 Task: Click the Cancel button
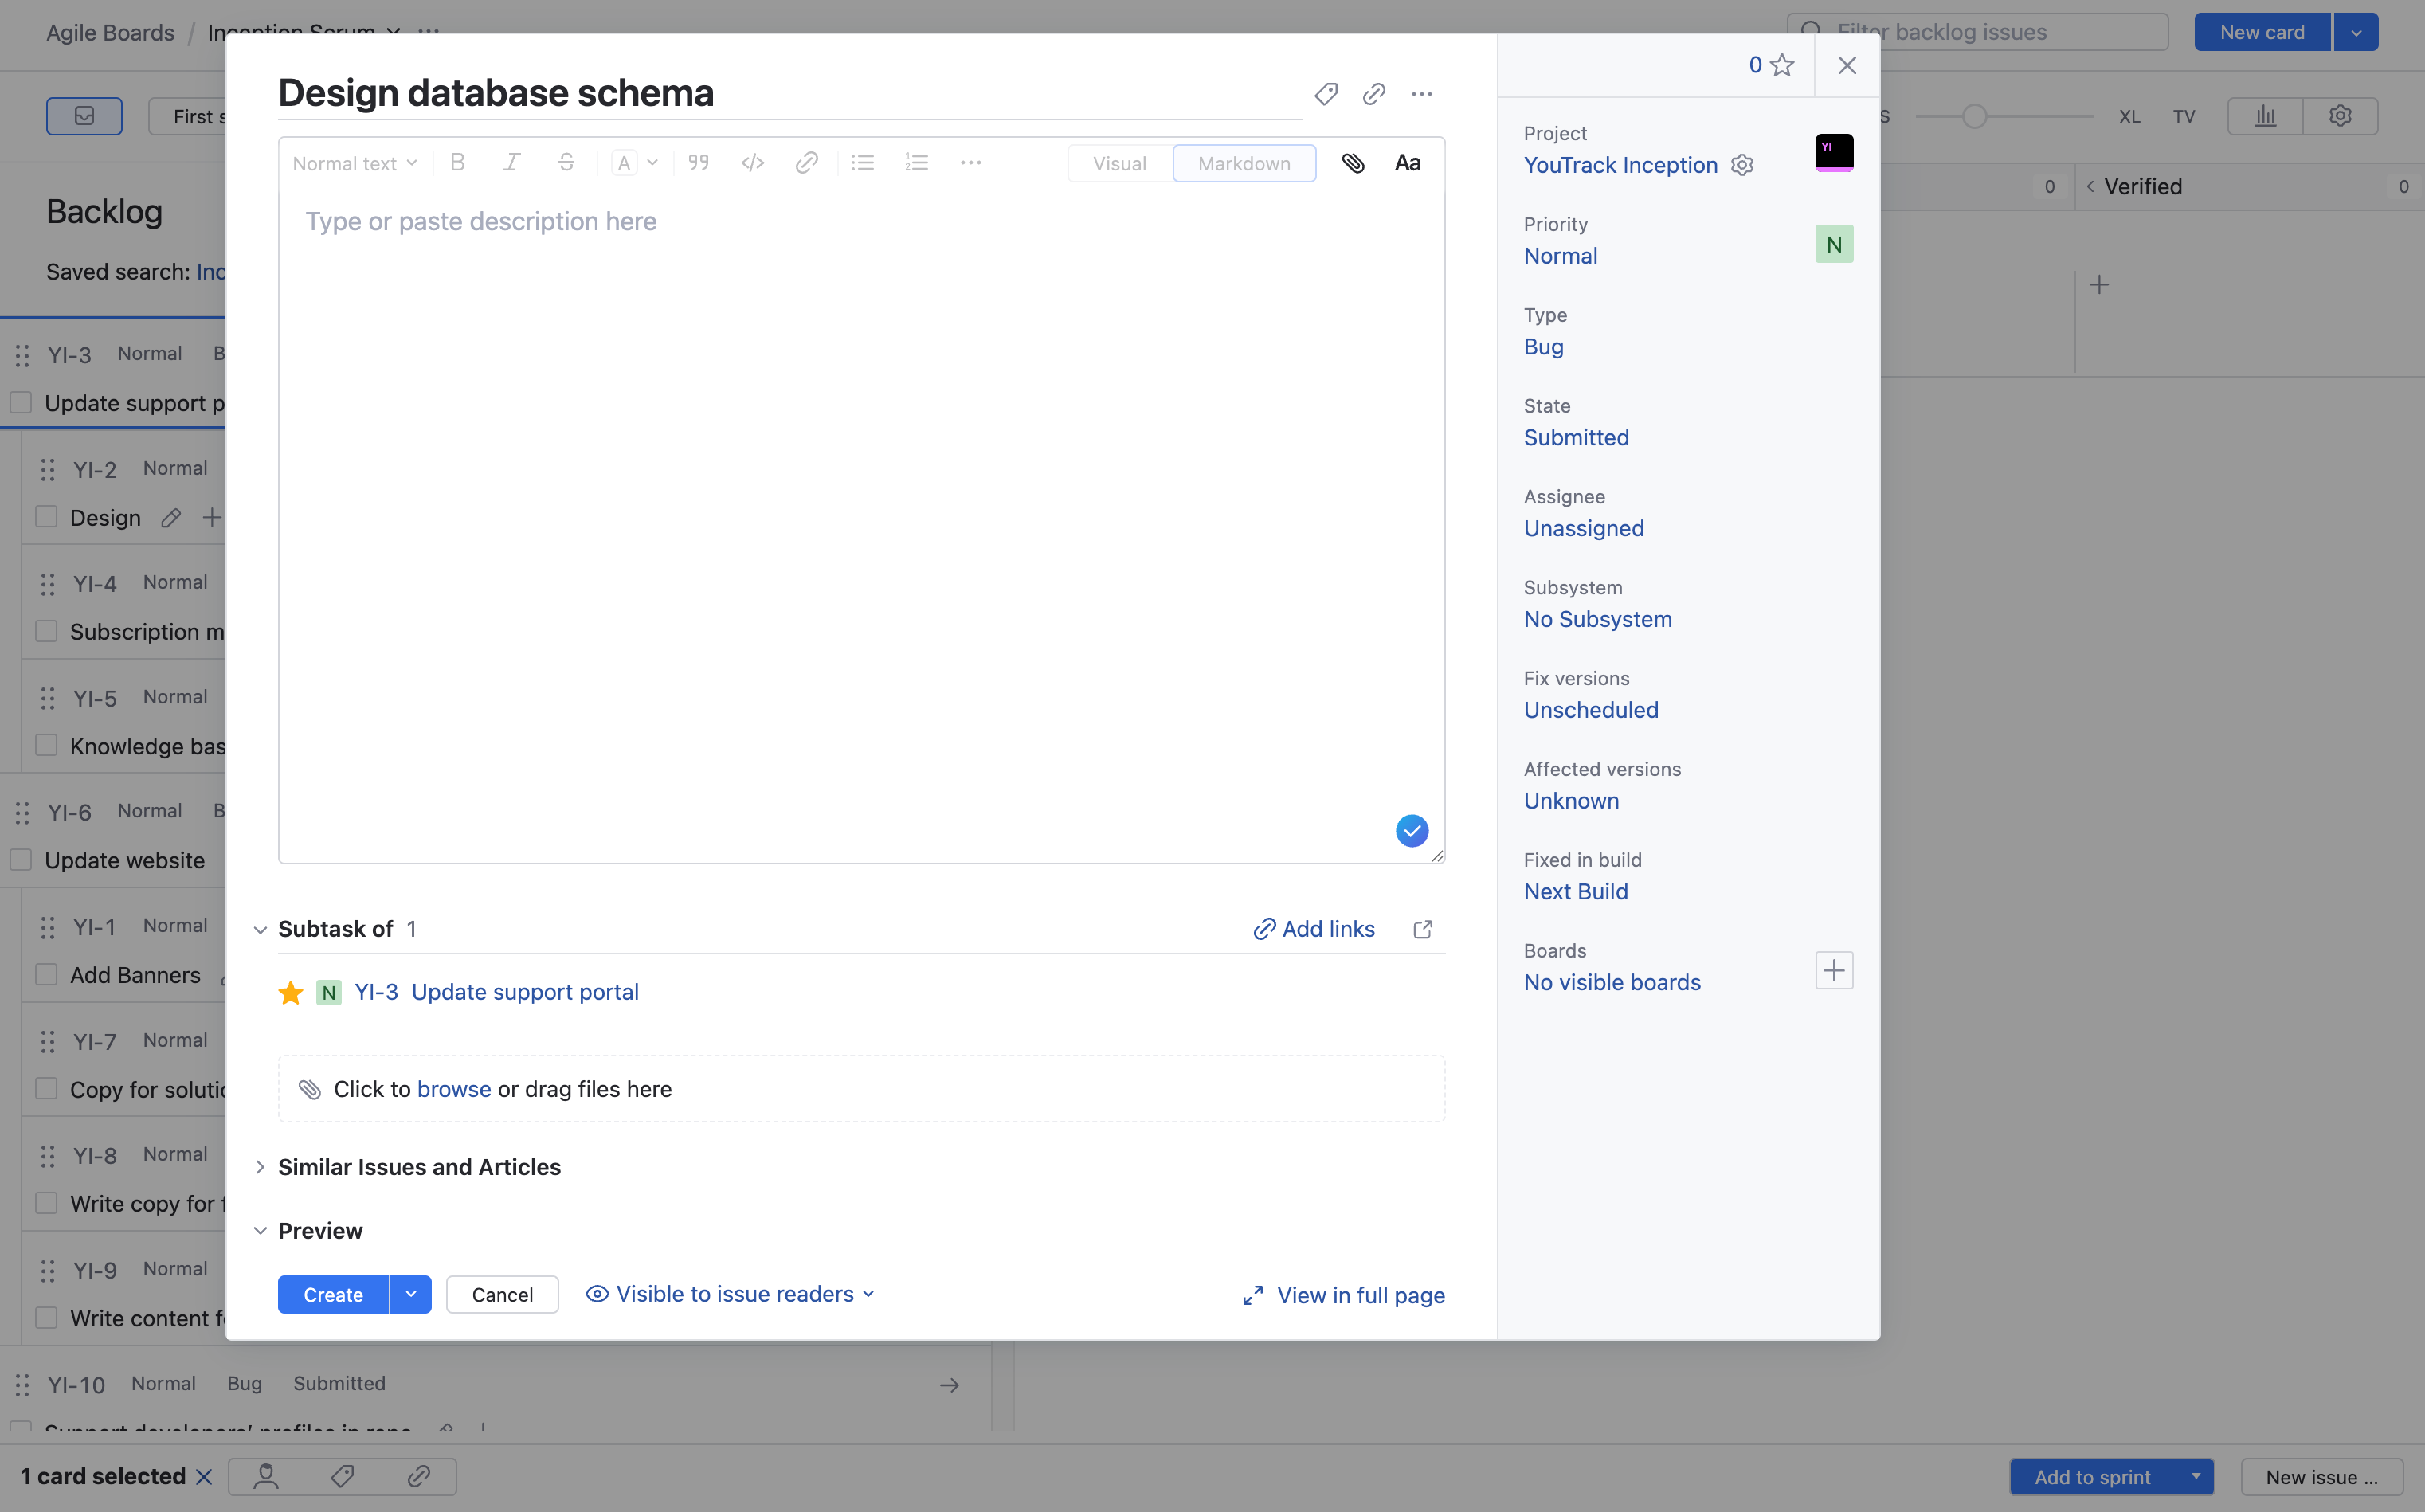(502, 1294)
